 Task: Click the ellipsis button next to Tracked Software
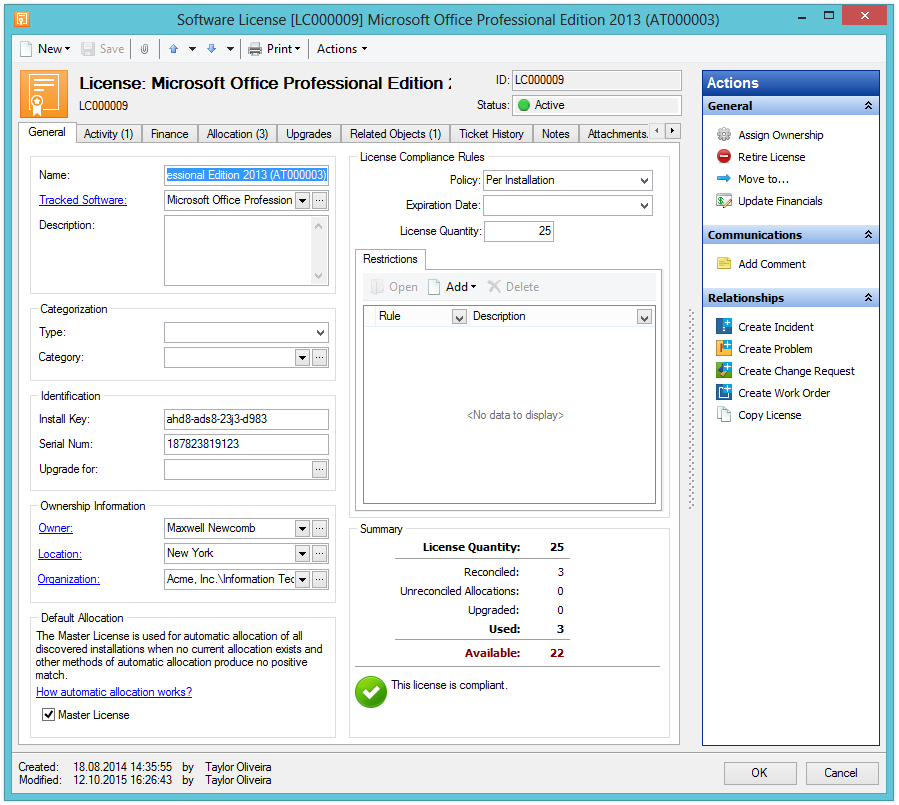pyautogui.click(x=320, y=200)
